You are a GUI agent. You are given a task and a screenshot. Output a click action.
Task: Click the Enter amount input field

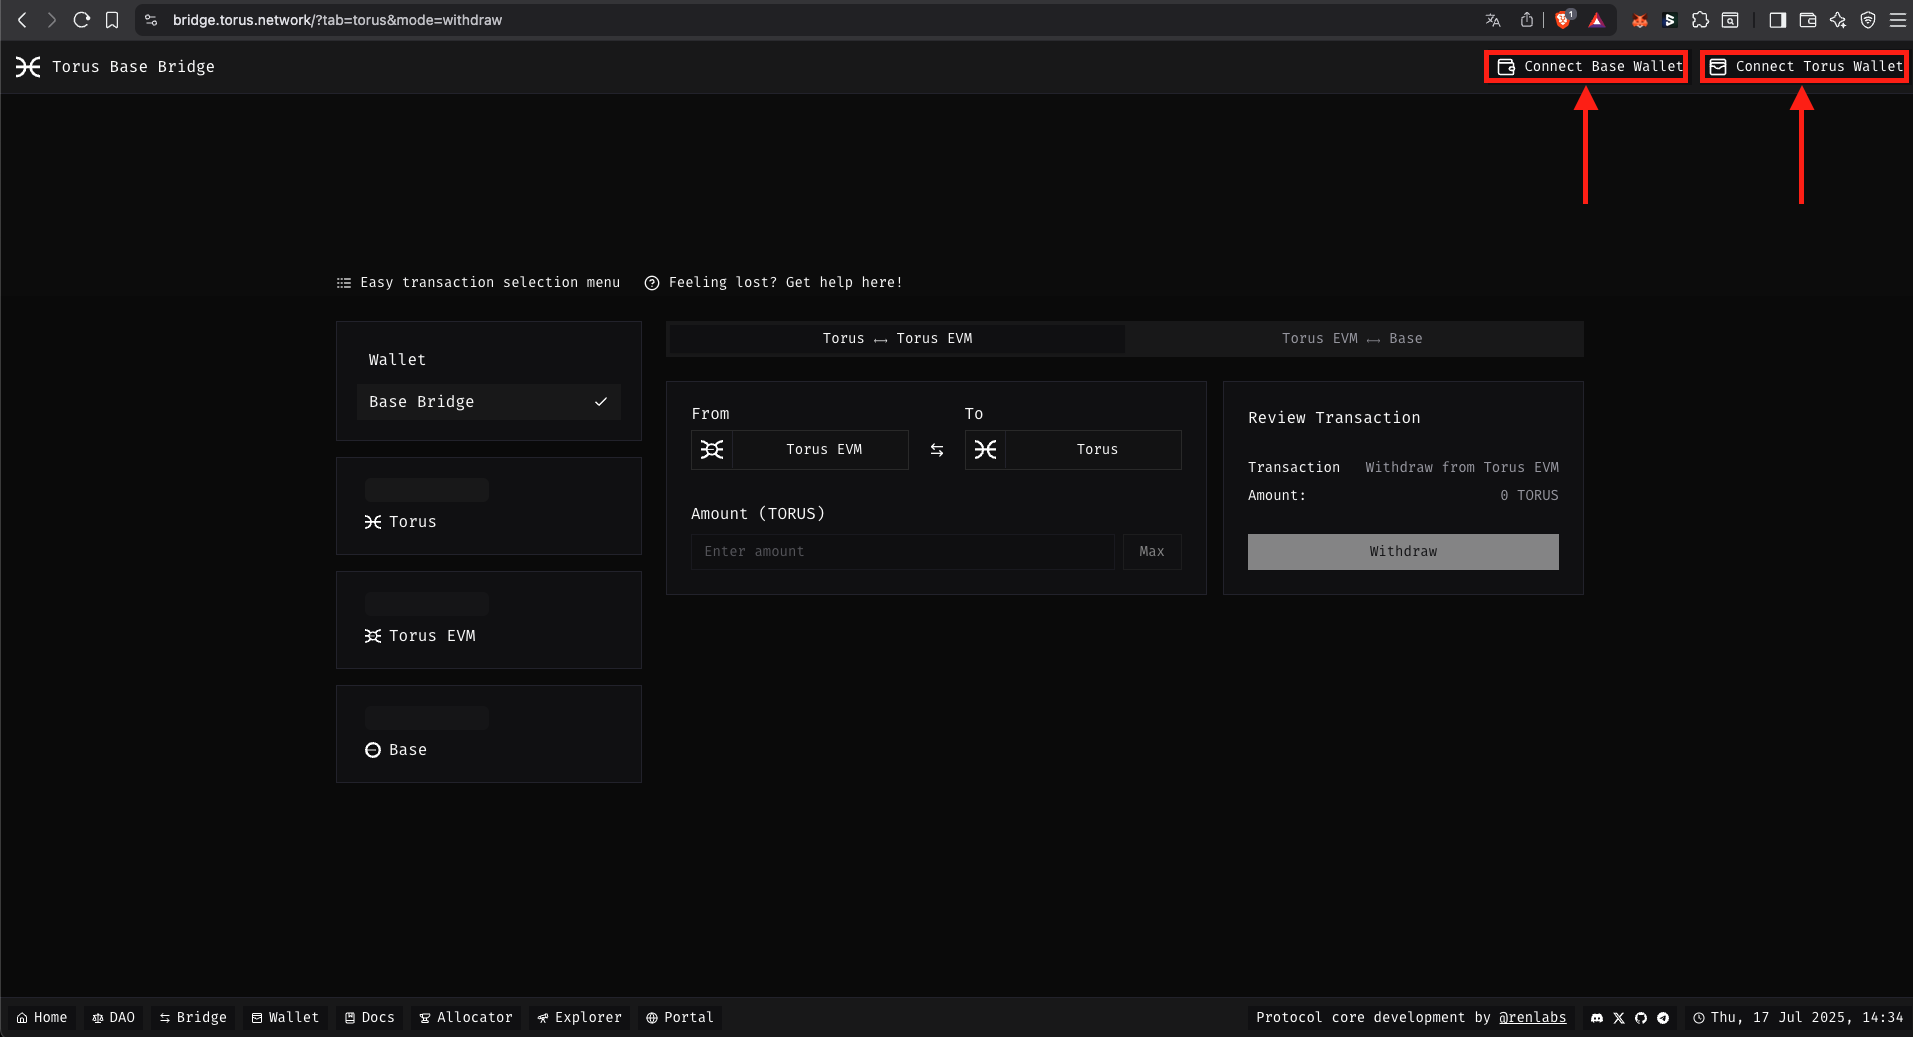902,552
